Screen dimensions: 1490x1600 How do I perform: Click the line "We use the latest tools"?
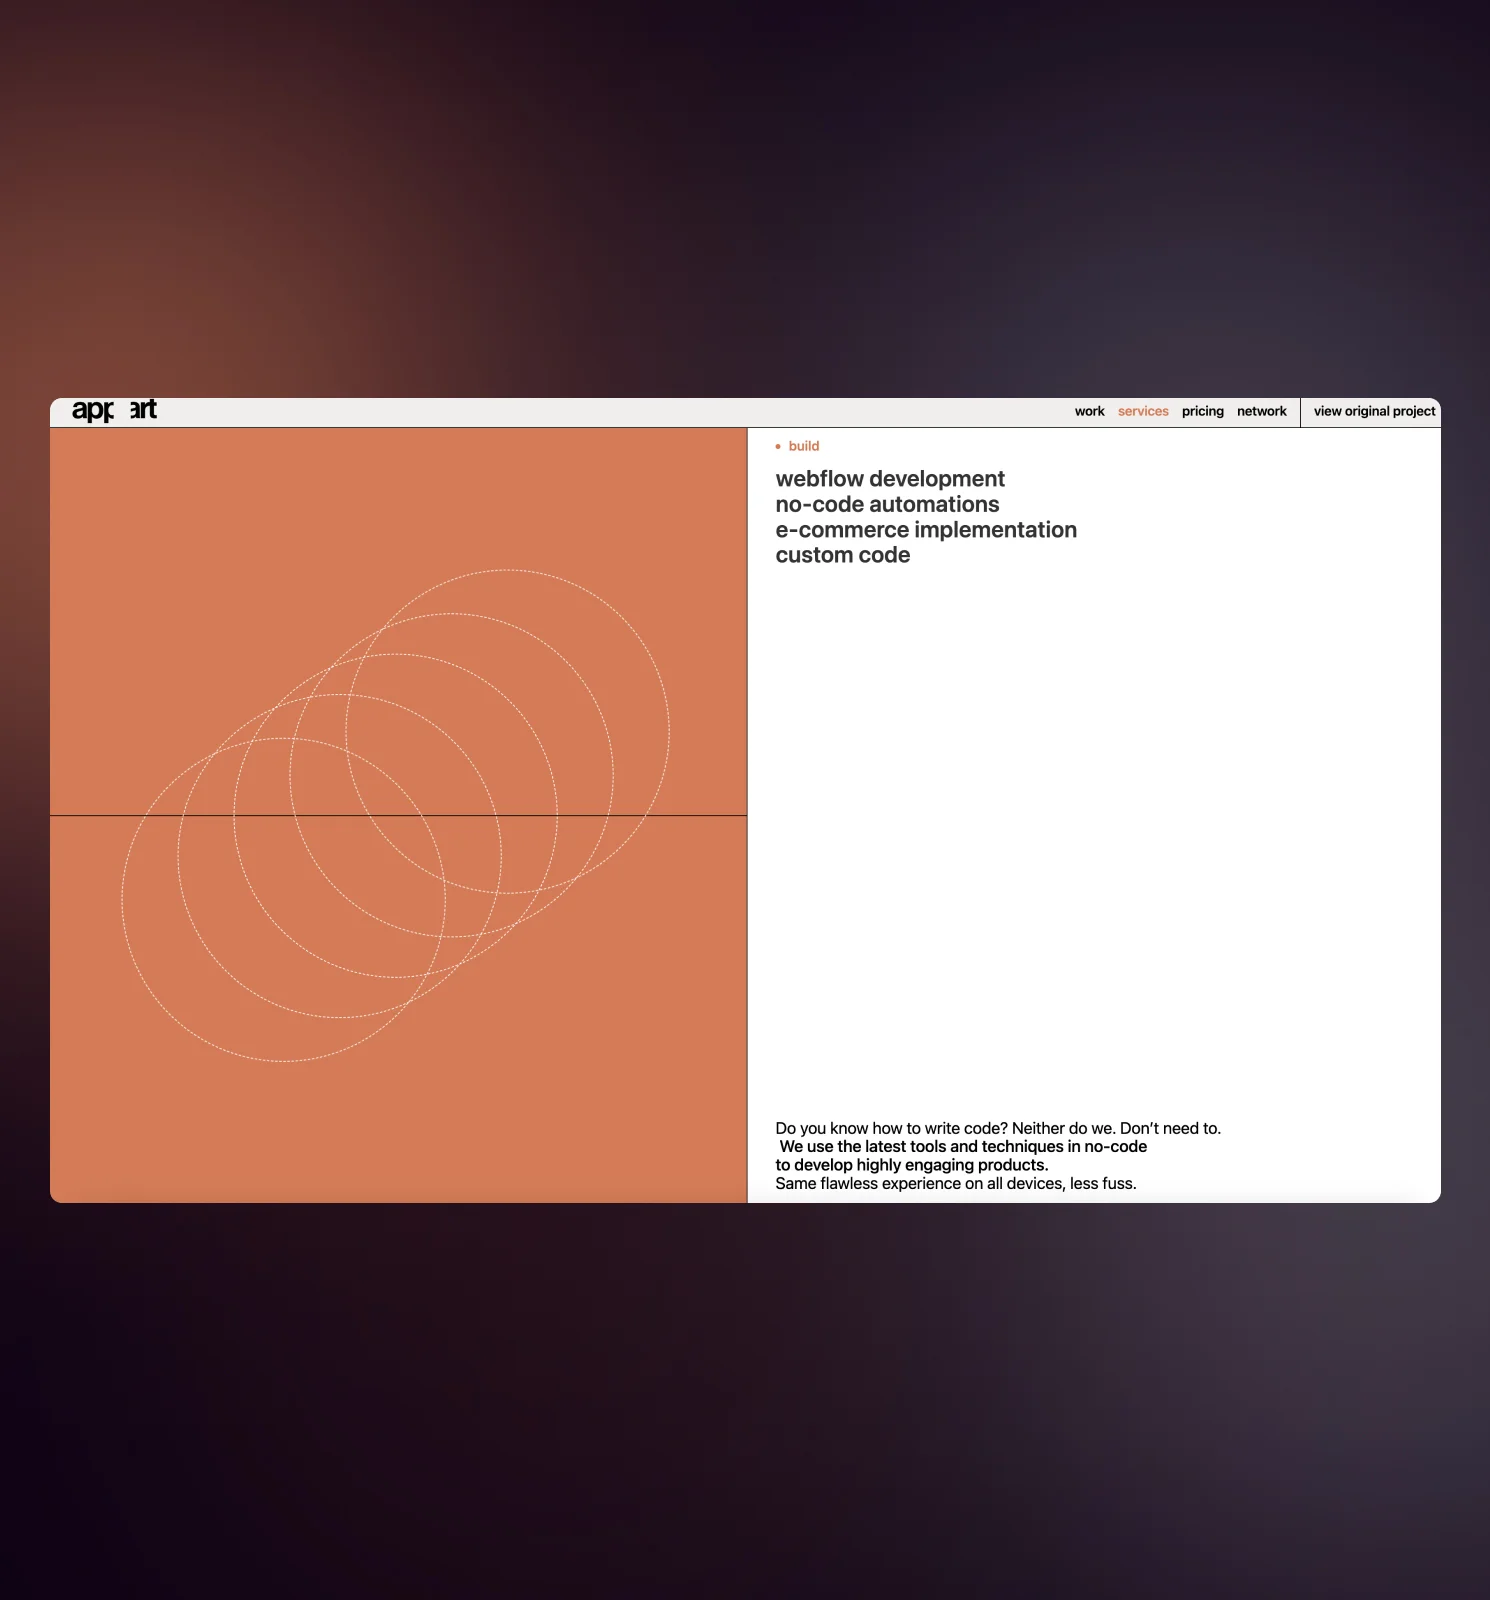coord(962,1147)
